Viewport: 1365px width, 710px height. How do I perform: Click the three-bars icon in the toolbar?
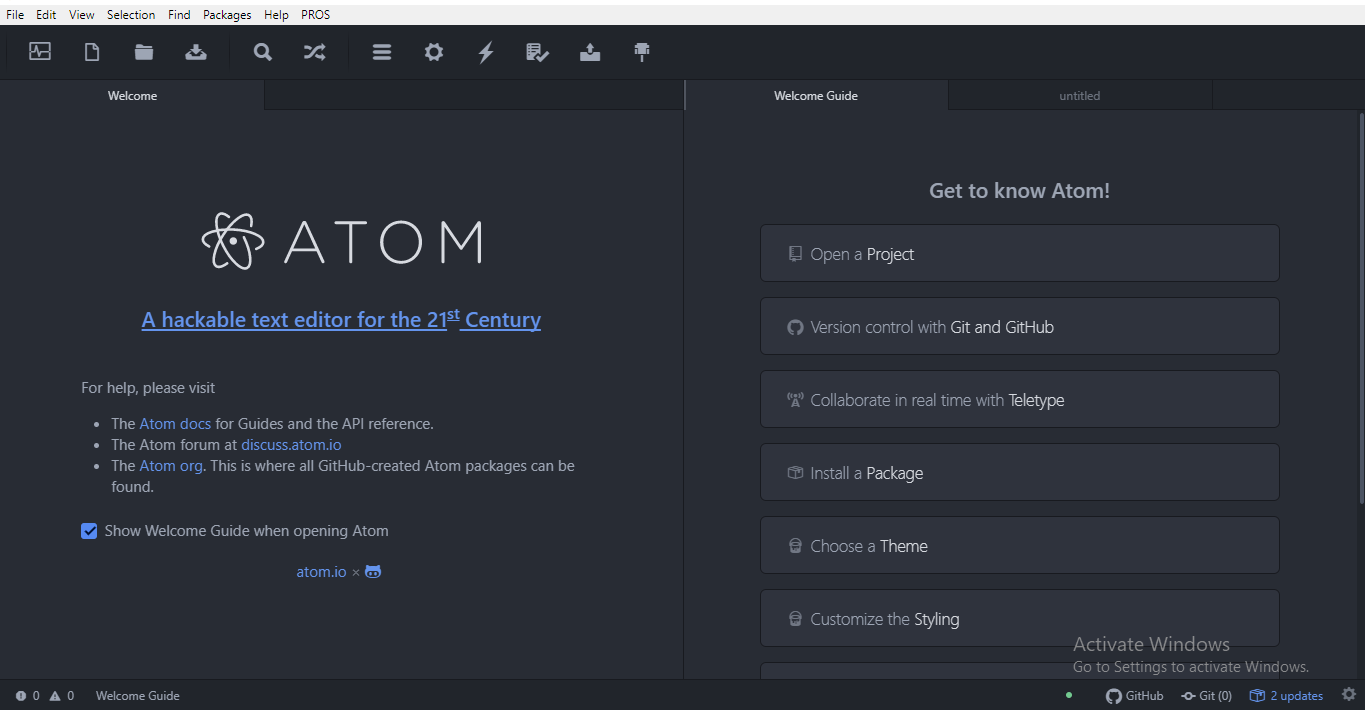[382, 52]
